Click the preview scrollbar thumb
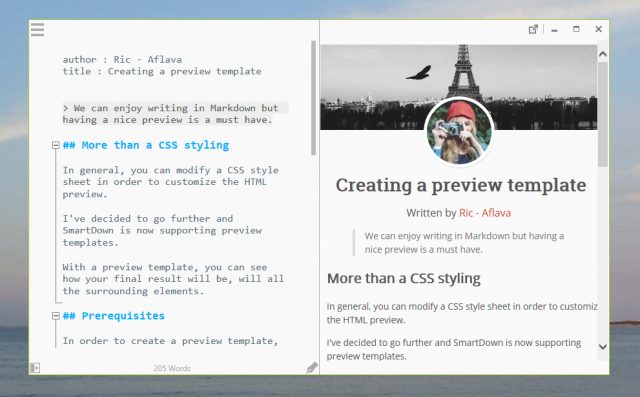The image size is (640, 397). click(x=602, y=114)
